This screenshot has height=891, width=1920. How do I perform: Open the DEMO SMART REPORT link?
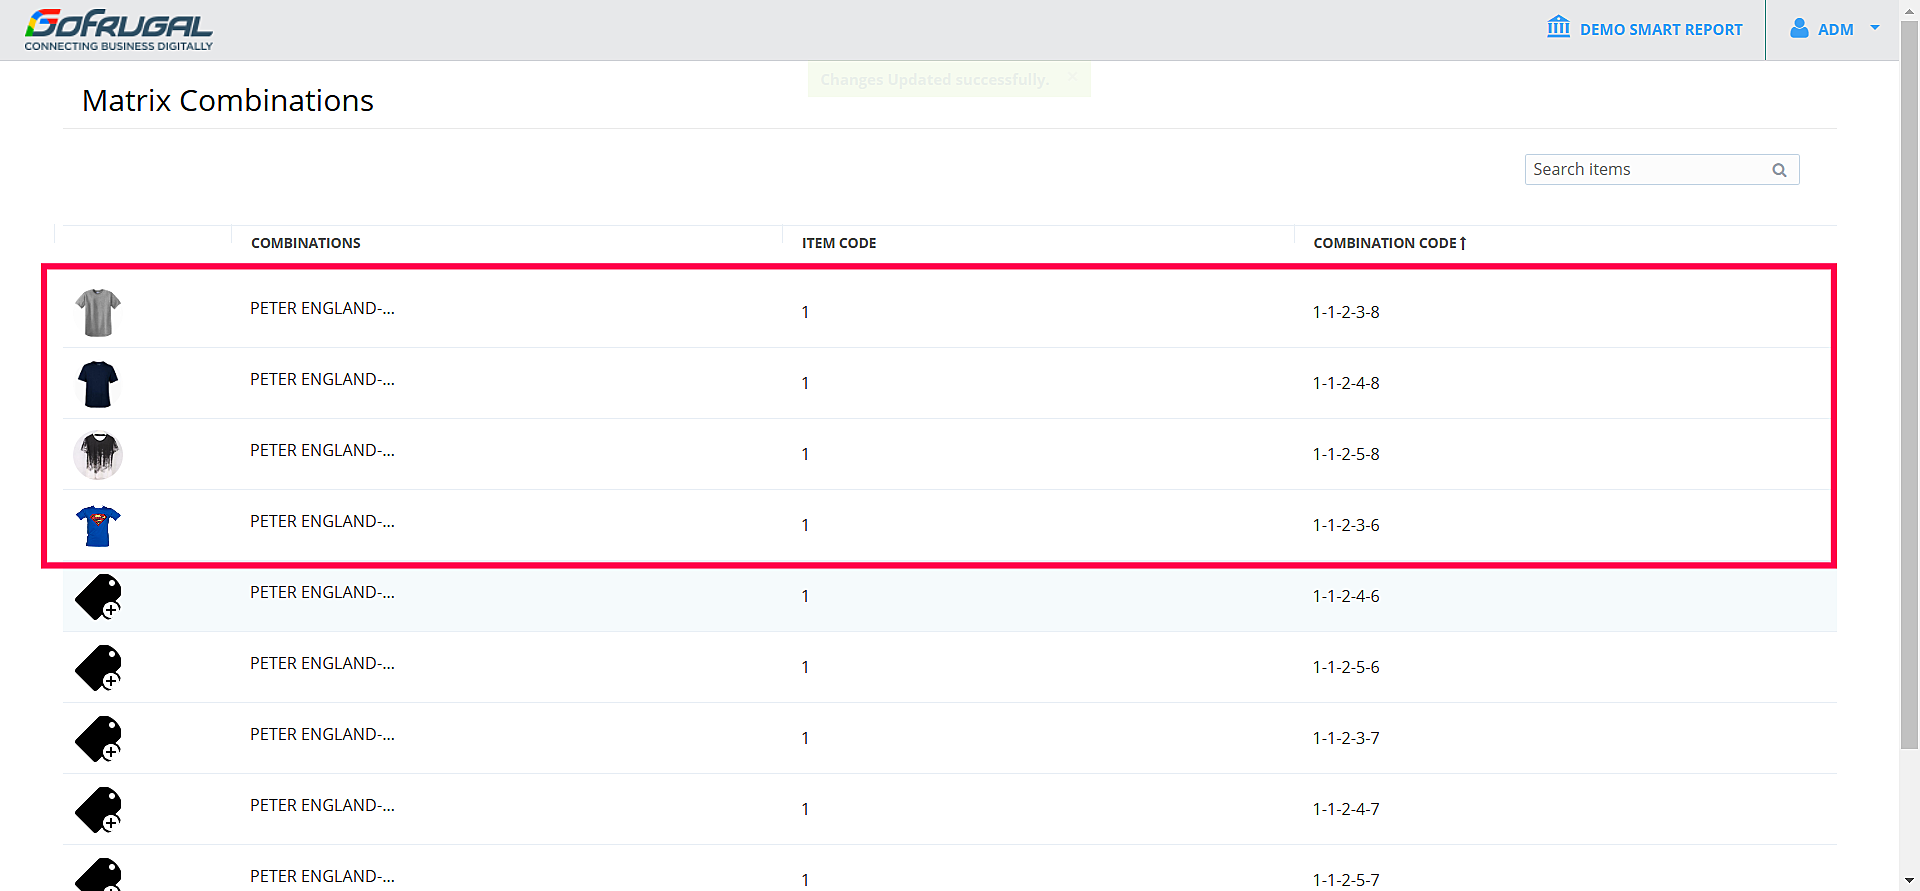(x=1661, y=30)
